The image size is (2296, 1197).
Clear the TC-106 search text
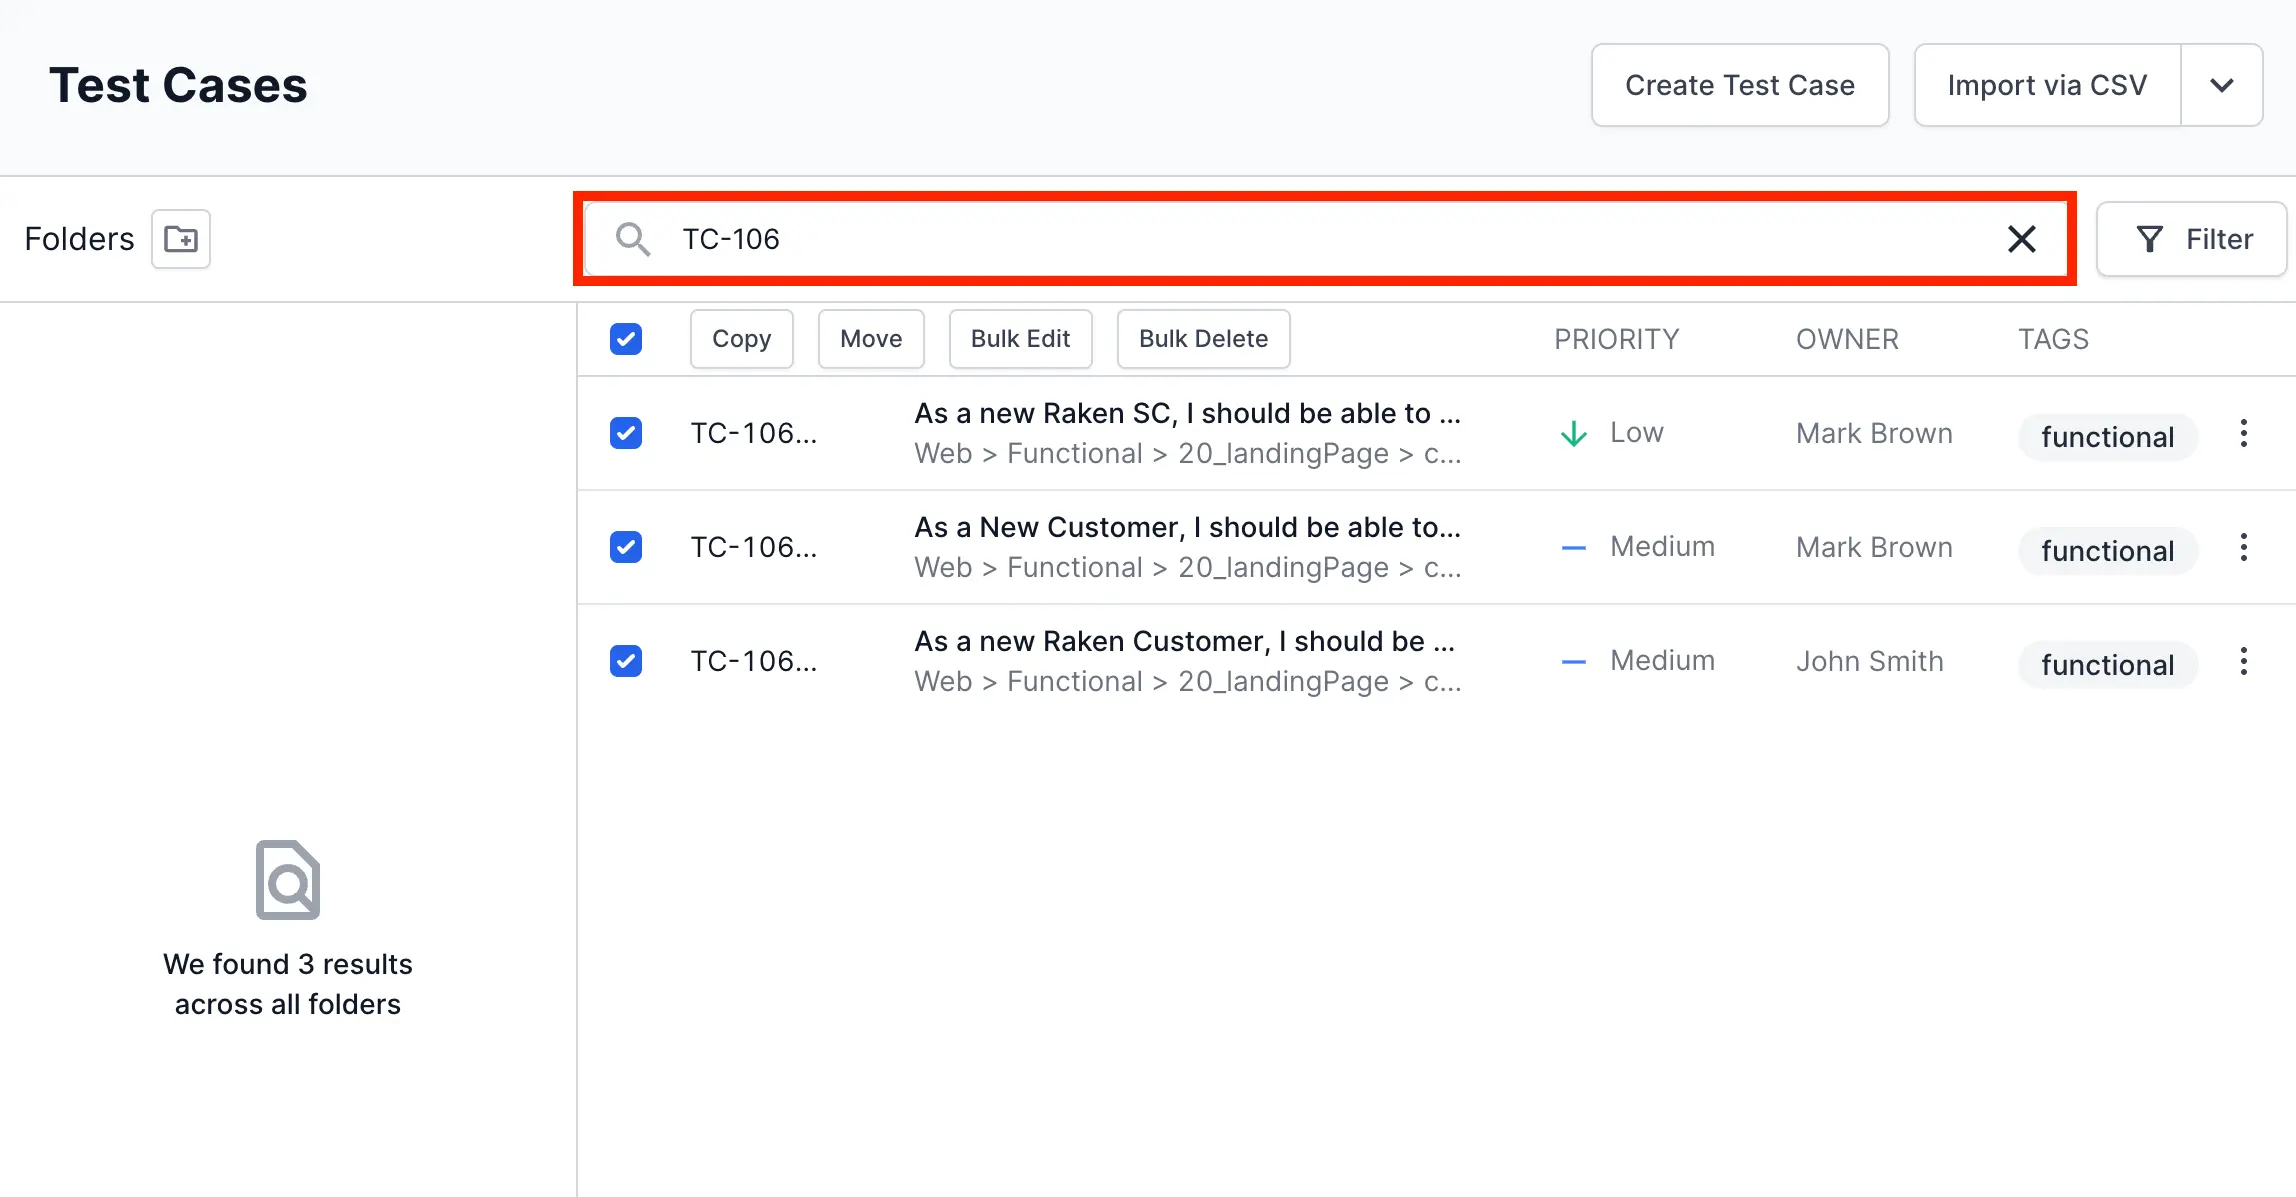click(x=2021, y=239)
